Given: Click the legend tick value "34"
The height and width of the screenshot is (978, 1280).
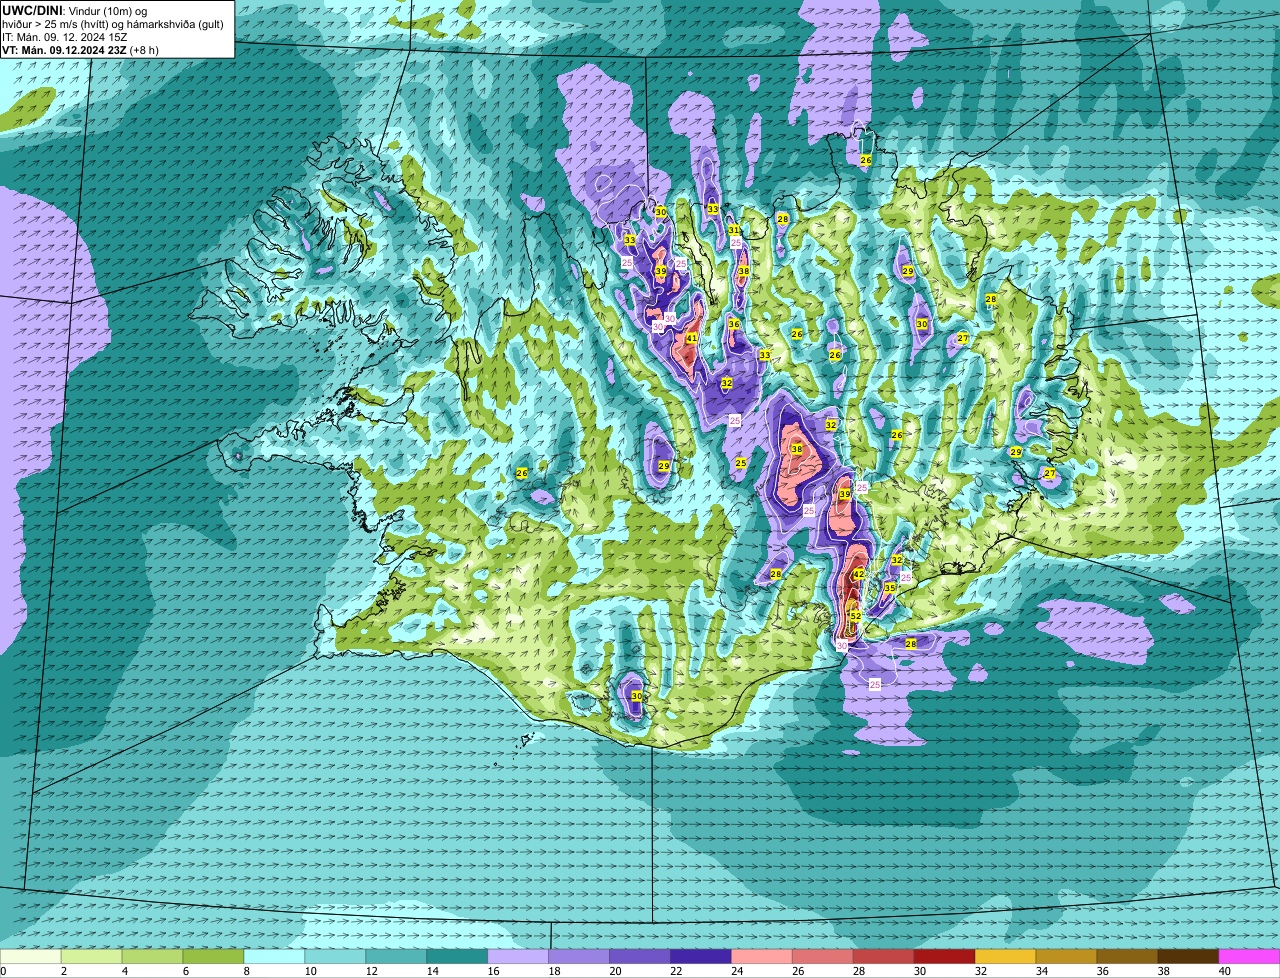Looking at the screenshot, I should (x=1043, y=971).
